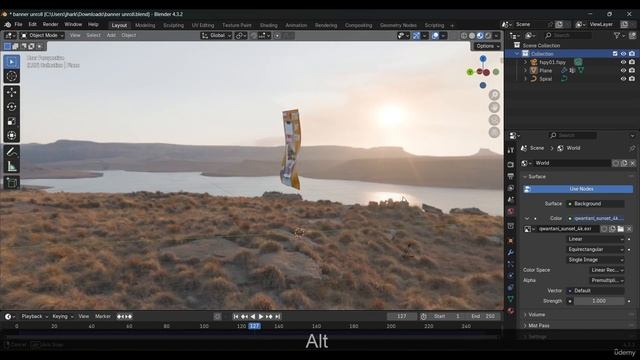640x360 pixels.
Task: Disable Spiral in renders camera icon
Action: tap(632, 79)
